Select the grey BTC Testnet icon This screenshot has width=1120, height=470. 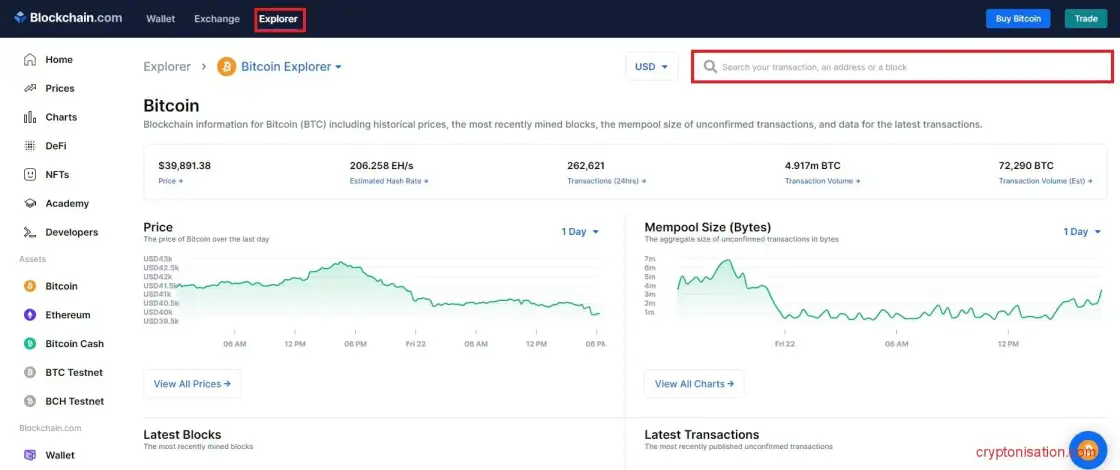pos(30,372)
